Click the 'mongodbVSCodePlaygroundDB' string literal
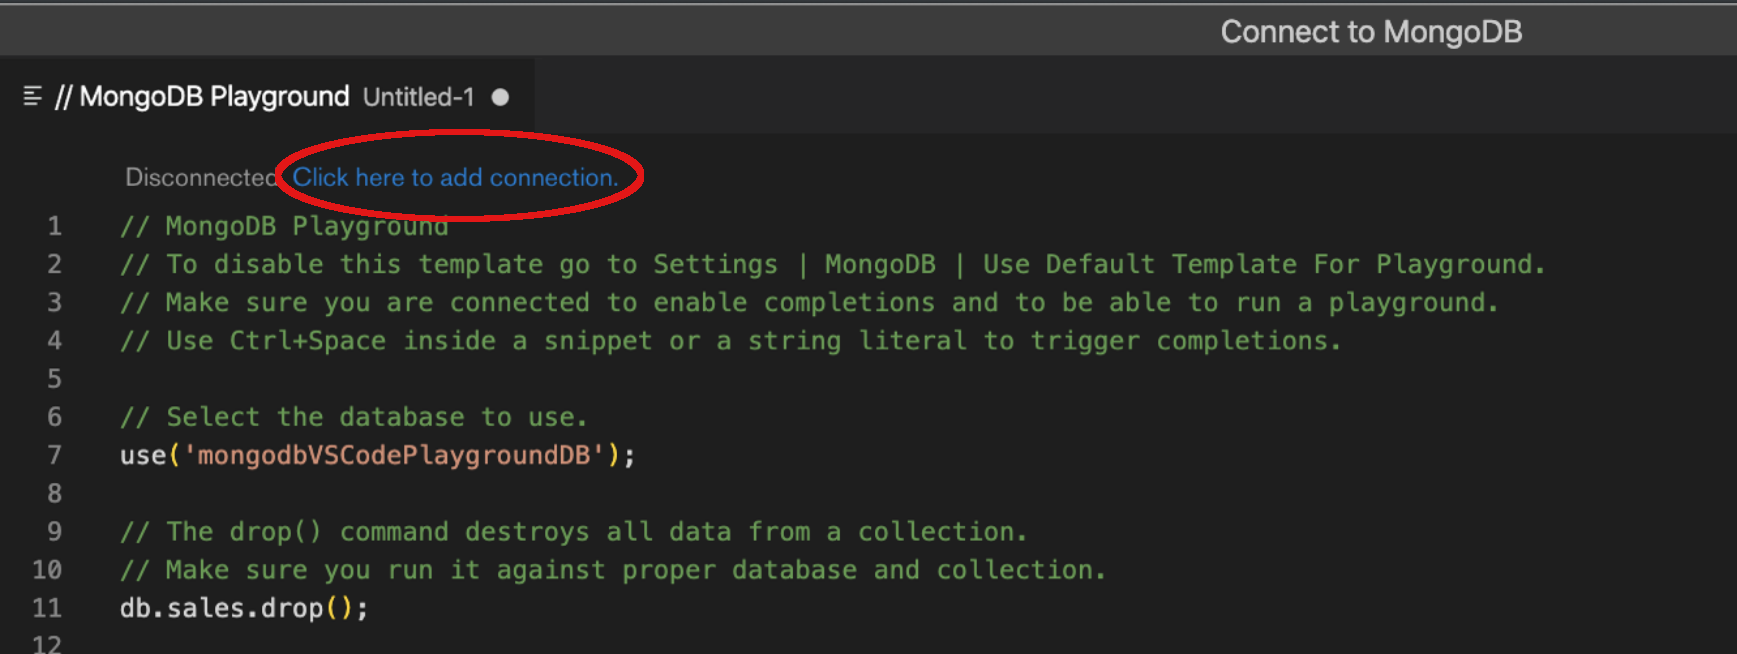Viewport: 1737px width, 654px height. [x=394, y=455]
